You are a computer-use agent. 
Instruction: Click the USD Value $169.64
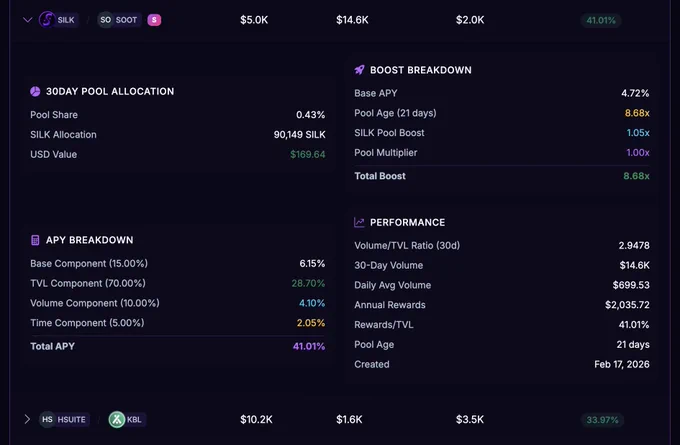click(x=307, y=154)
